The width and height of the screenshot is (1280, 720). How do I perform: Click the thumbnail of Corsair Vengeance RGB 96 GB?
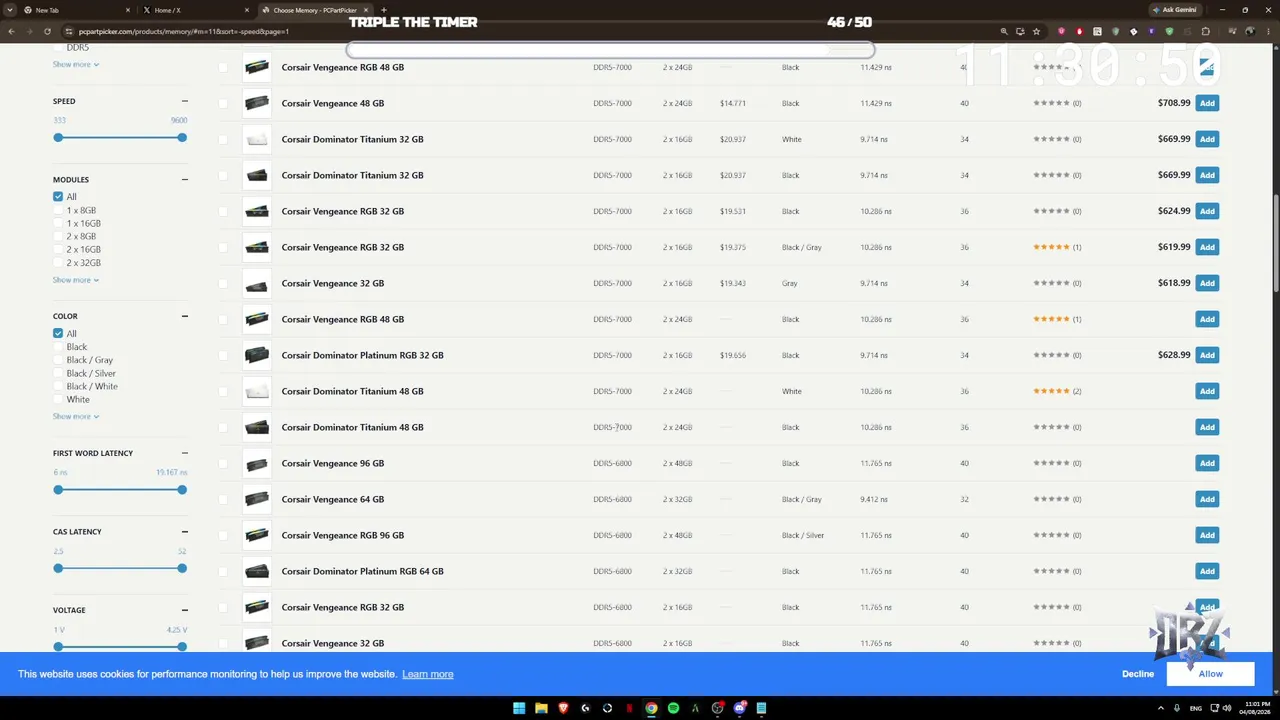(x=257, y=535)
